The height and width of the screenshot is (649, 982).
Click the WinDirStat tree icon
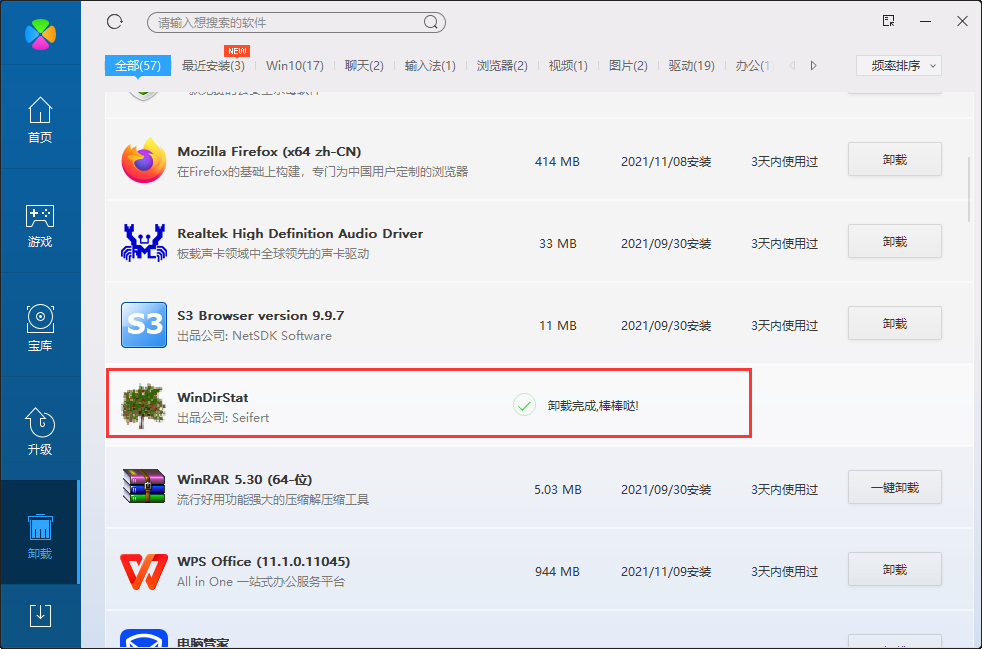point(144,406)
